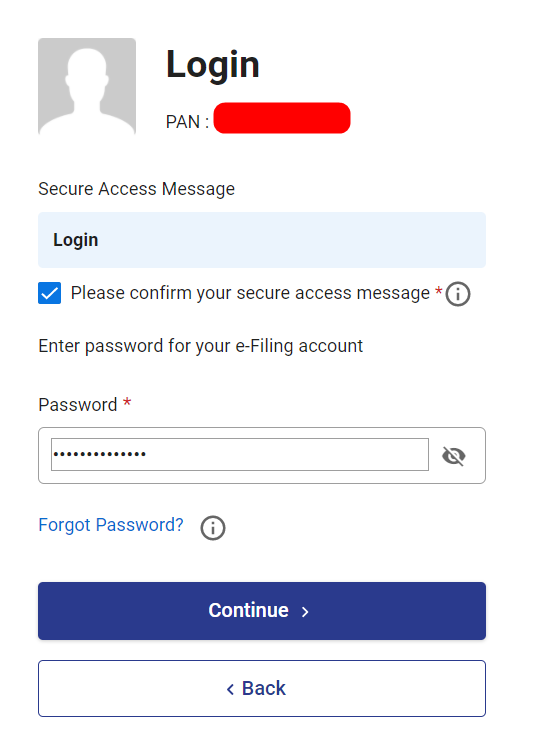The width and height of the screenshot is (534, 732).
Task: Click the red redacted PAN value
Action: pyautogui.click(x=282, y=118)
